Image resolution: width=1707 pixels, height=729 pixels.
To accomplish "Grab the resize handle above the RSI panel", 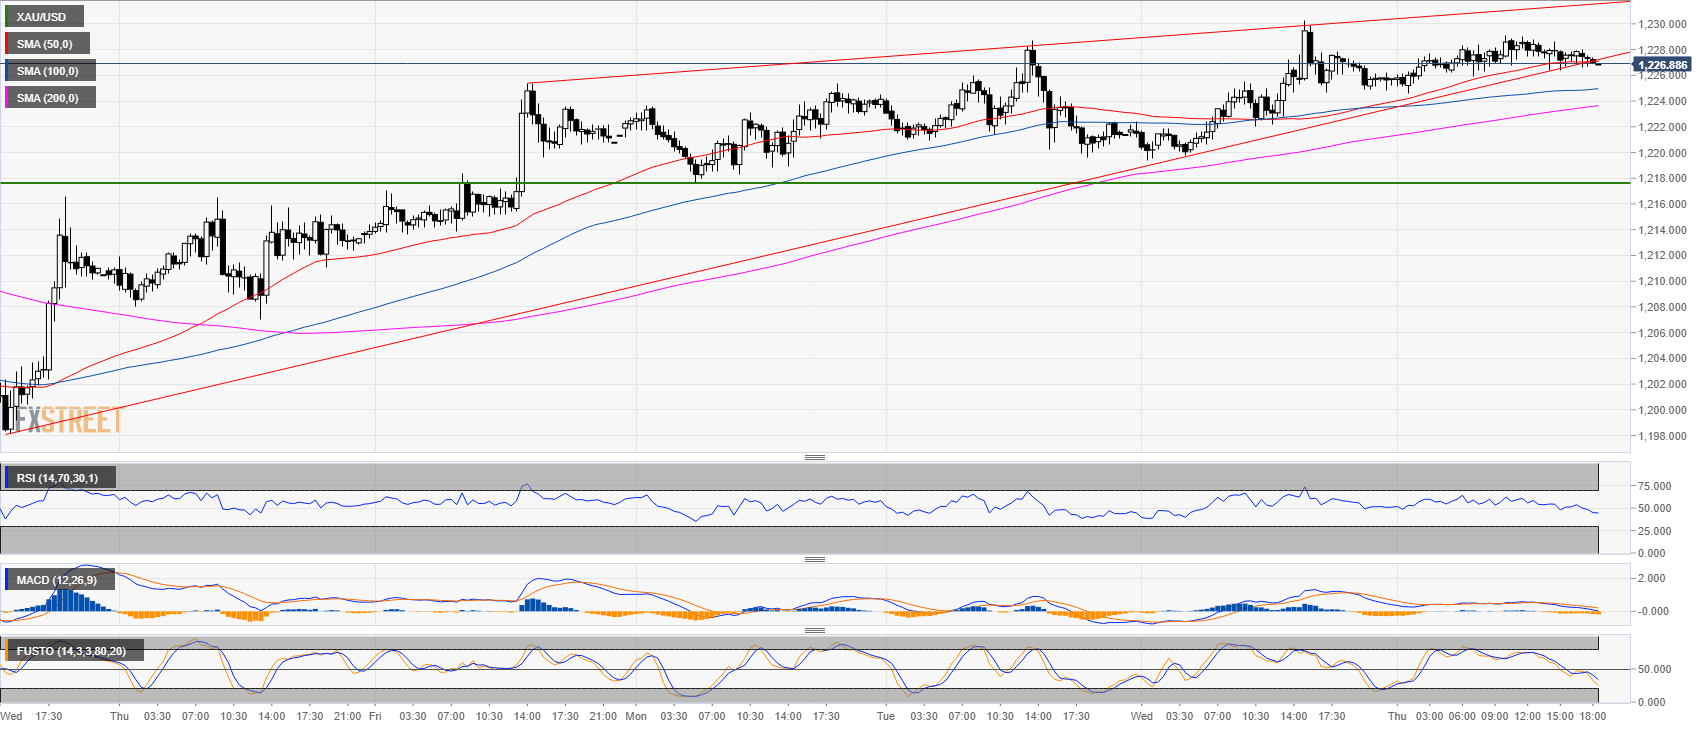I will point(814,457).
